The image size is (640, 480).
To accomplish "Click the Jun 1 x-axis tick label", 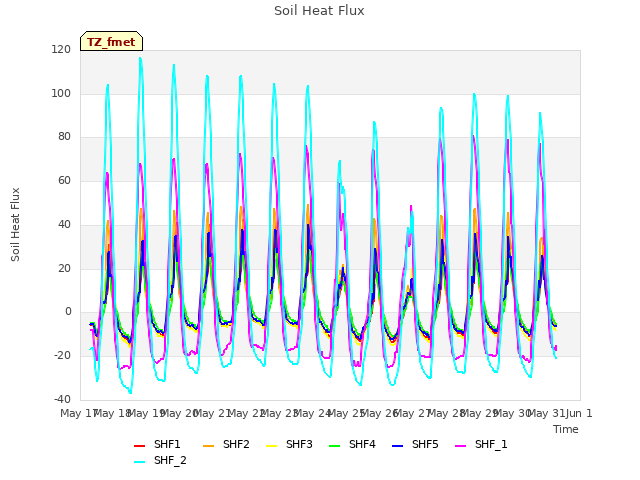I will coord(579,413).
